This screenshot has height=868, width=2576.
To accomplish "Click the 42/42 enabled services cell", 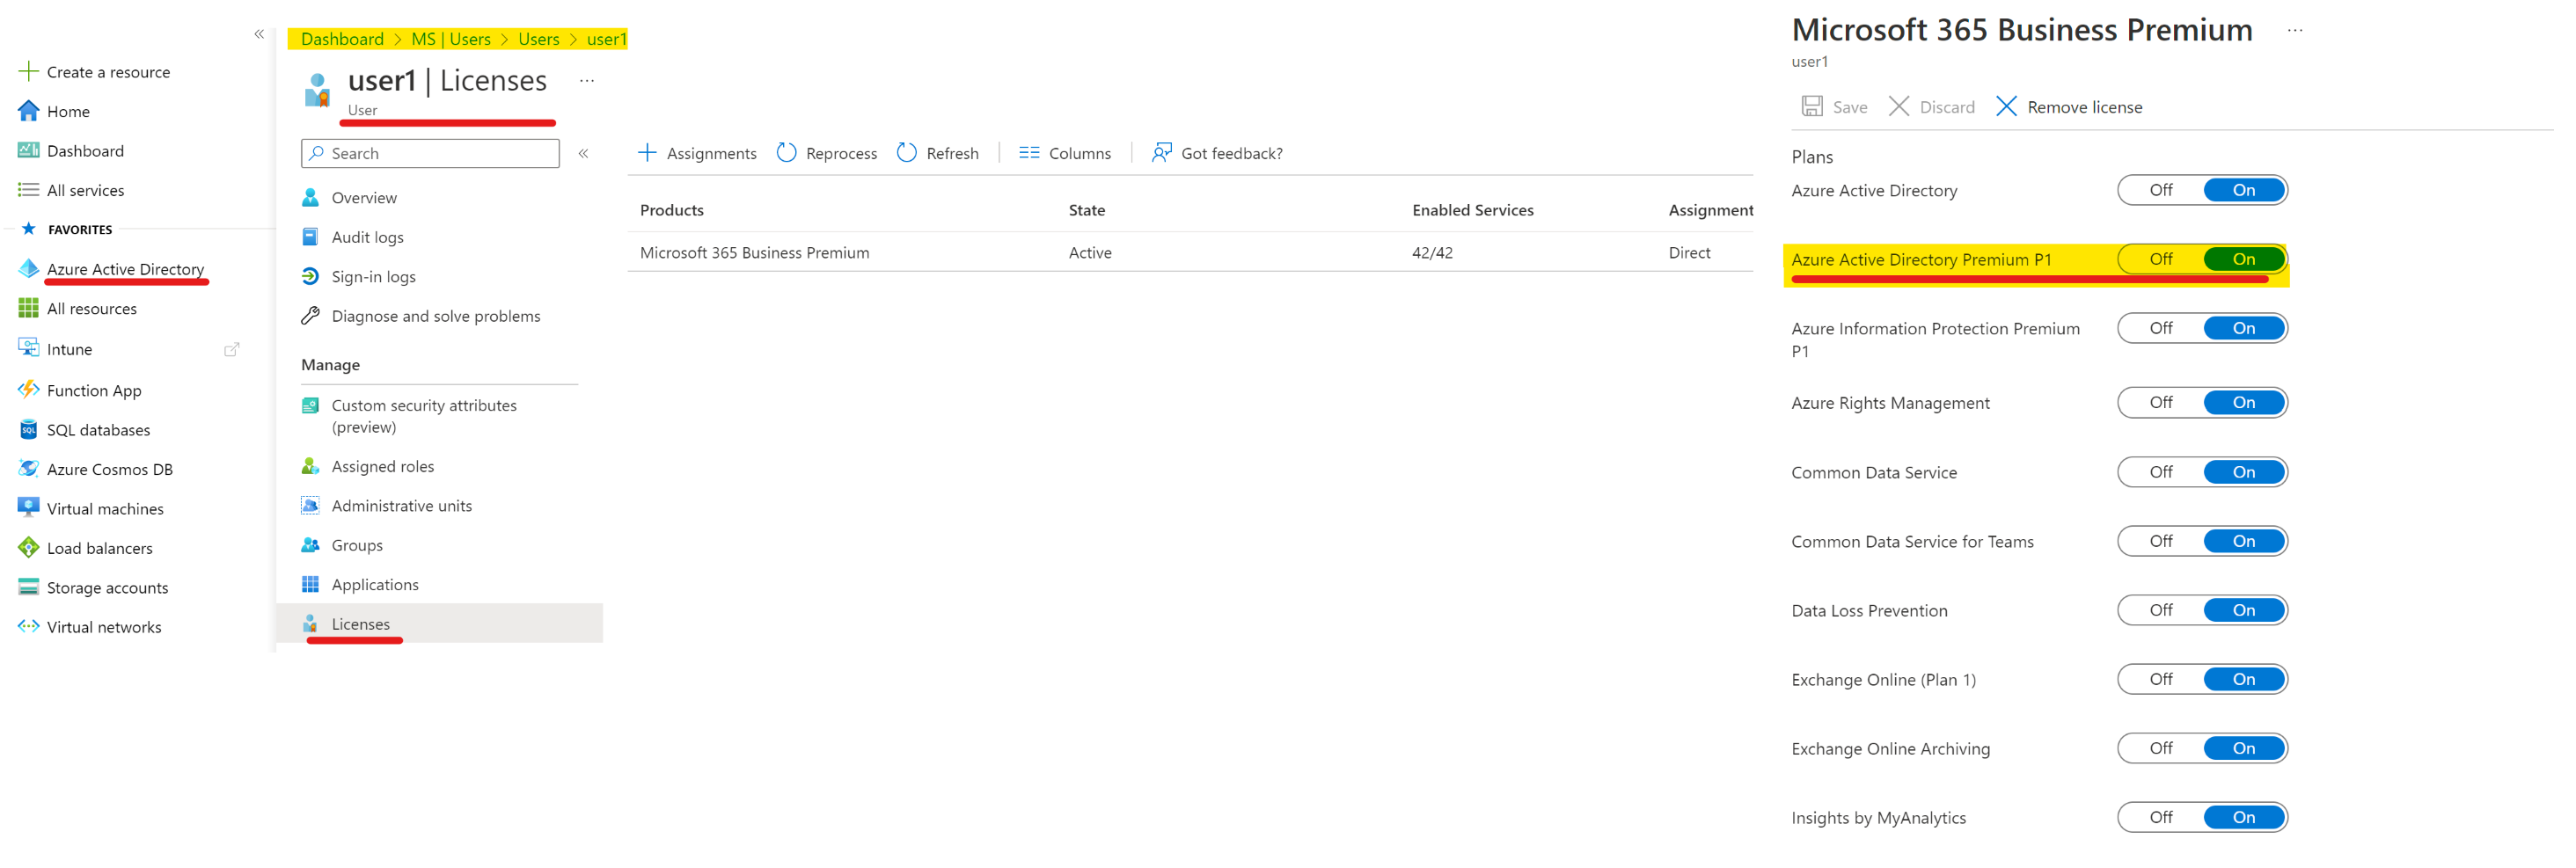I will (1432, 252).
